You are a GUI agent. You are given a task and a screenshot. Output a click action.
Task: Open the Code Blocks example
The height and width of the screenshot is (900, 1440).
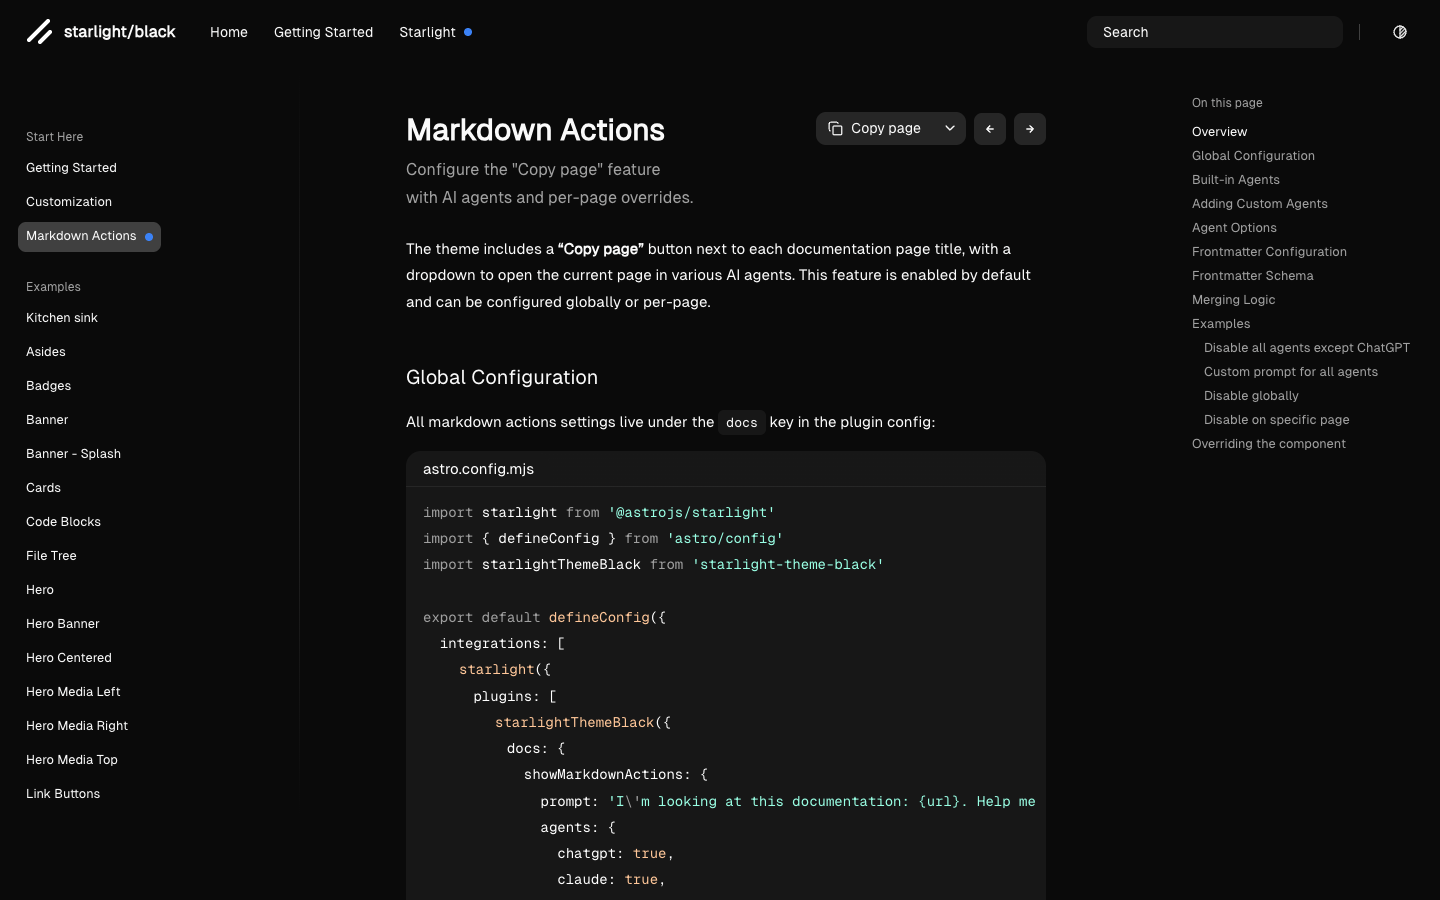click(x=63, y=522)
